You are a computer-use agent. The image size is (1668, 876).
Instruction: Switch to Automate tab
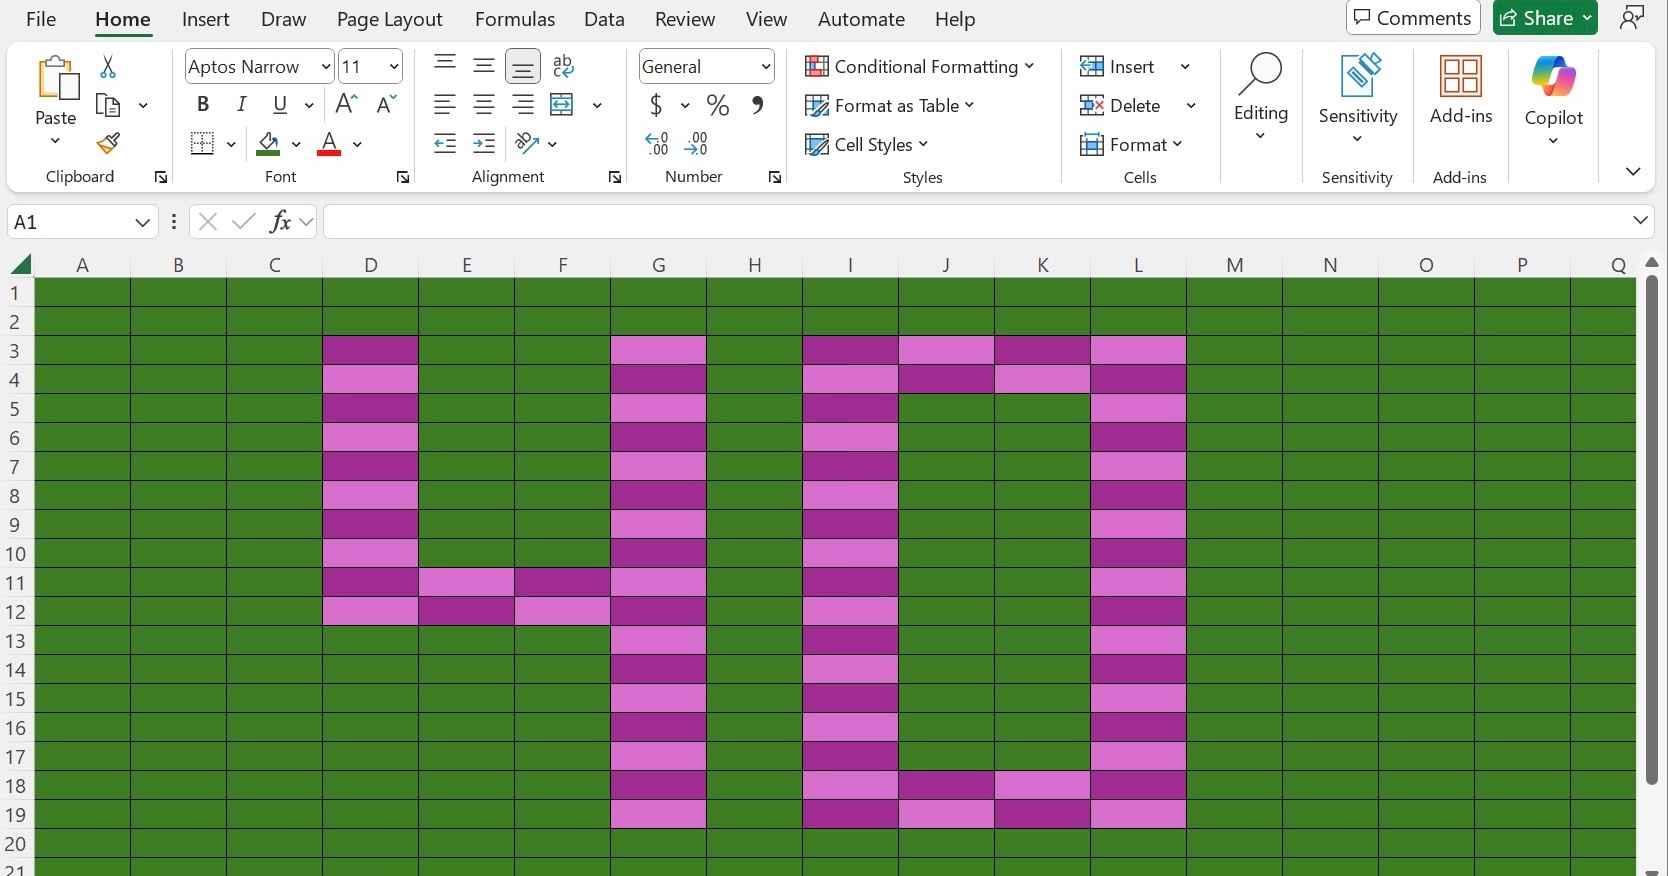(x=861, y=19)
